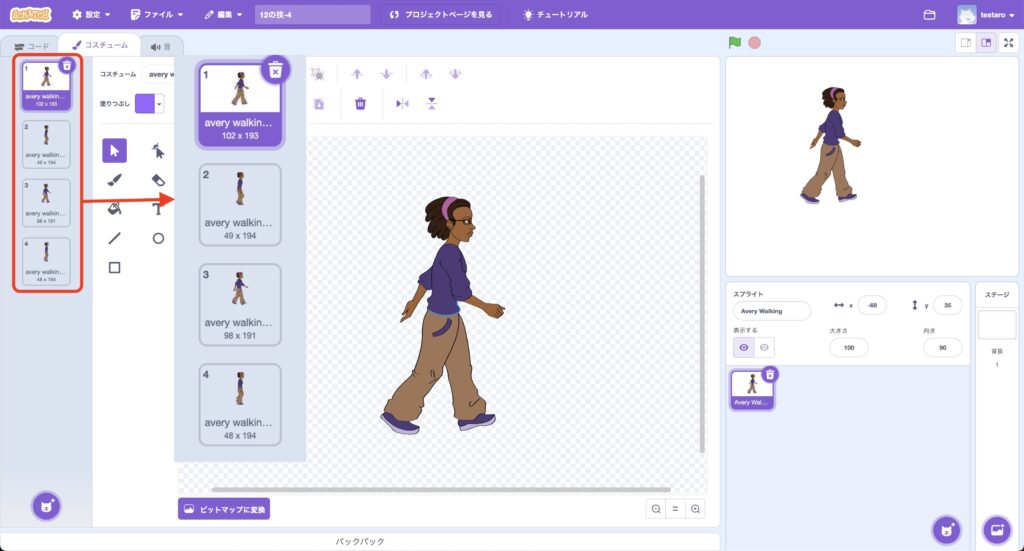Click the Paste icon in paint toolbar
The image size is (1024, 551).
[x=319, y=104]
